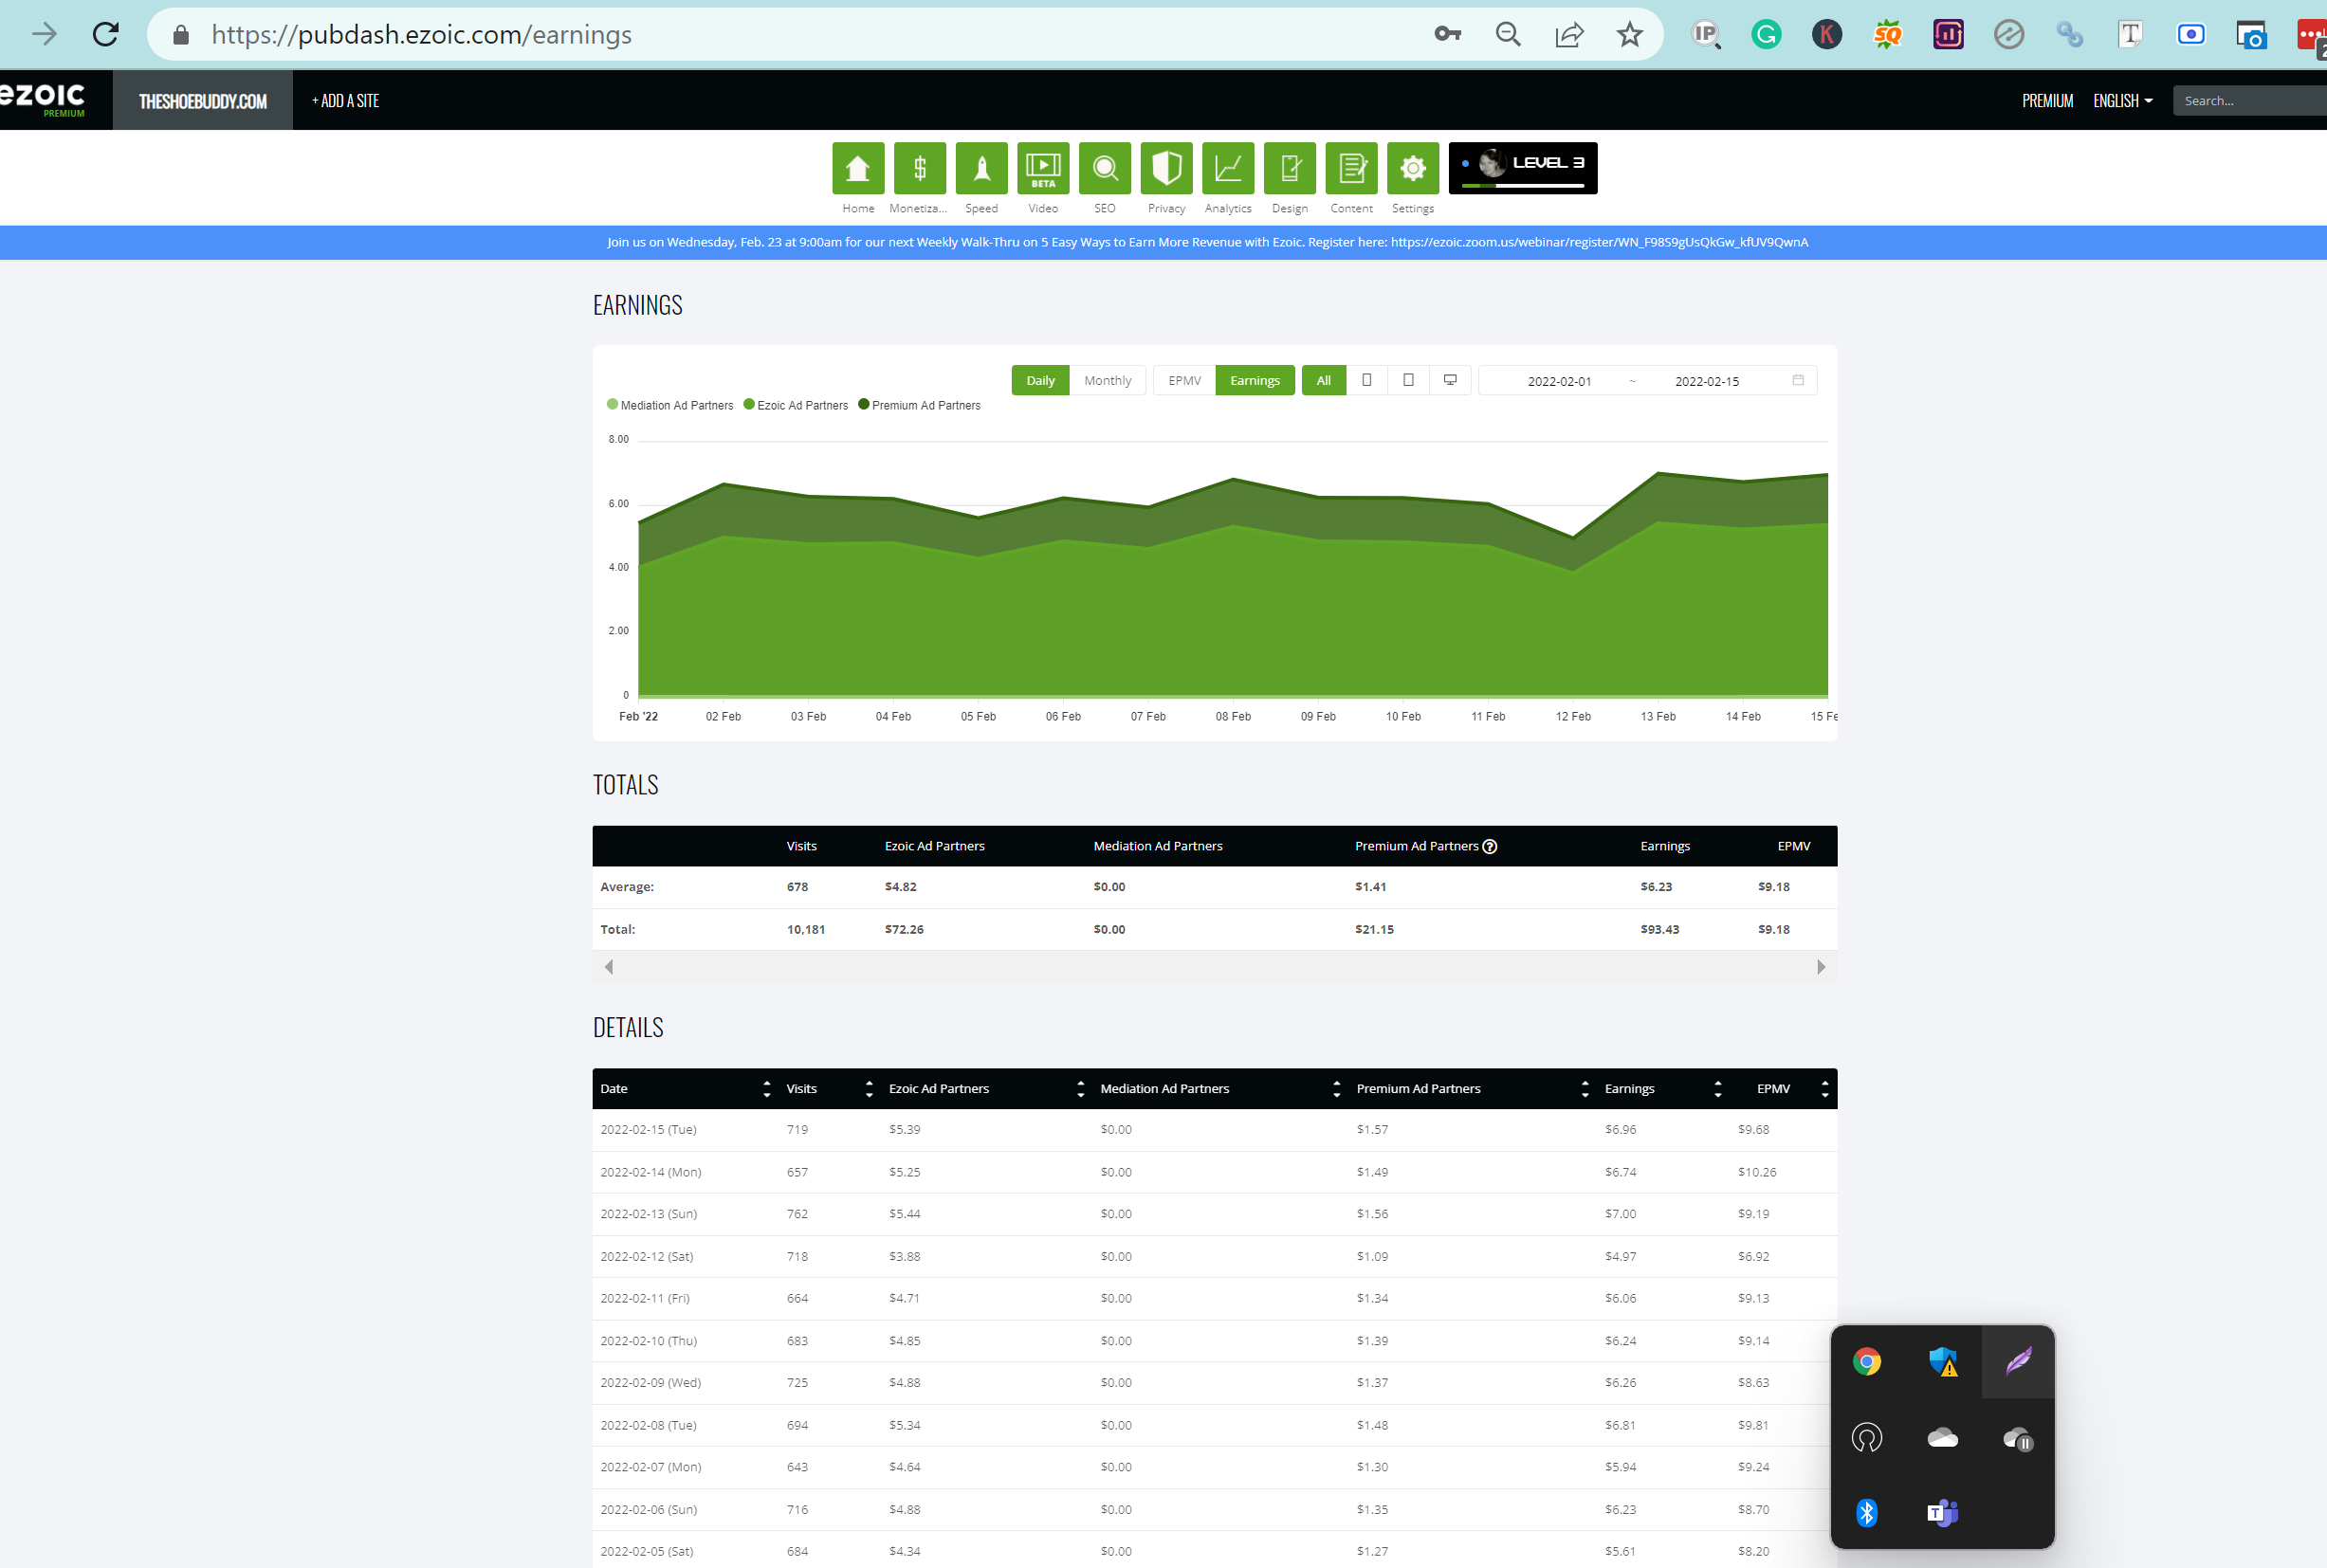Click the zoom magnifier in the address bar

pos(1508,35)
